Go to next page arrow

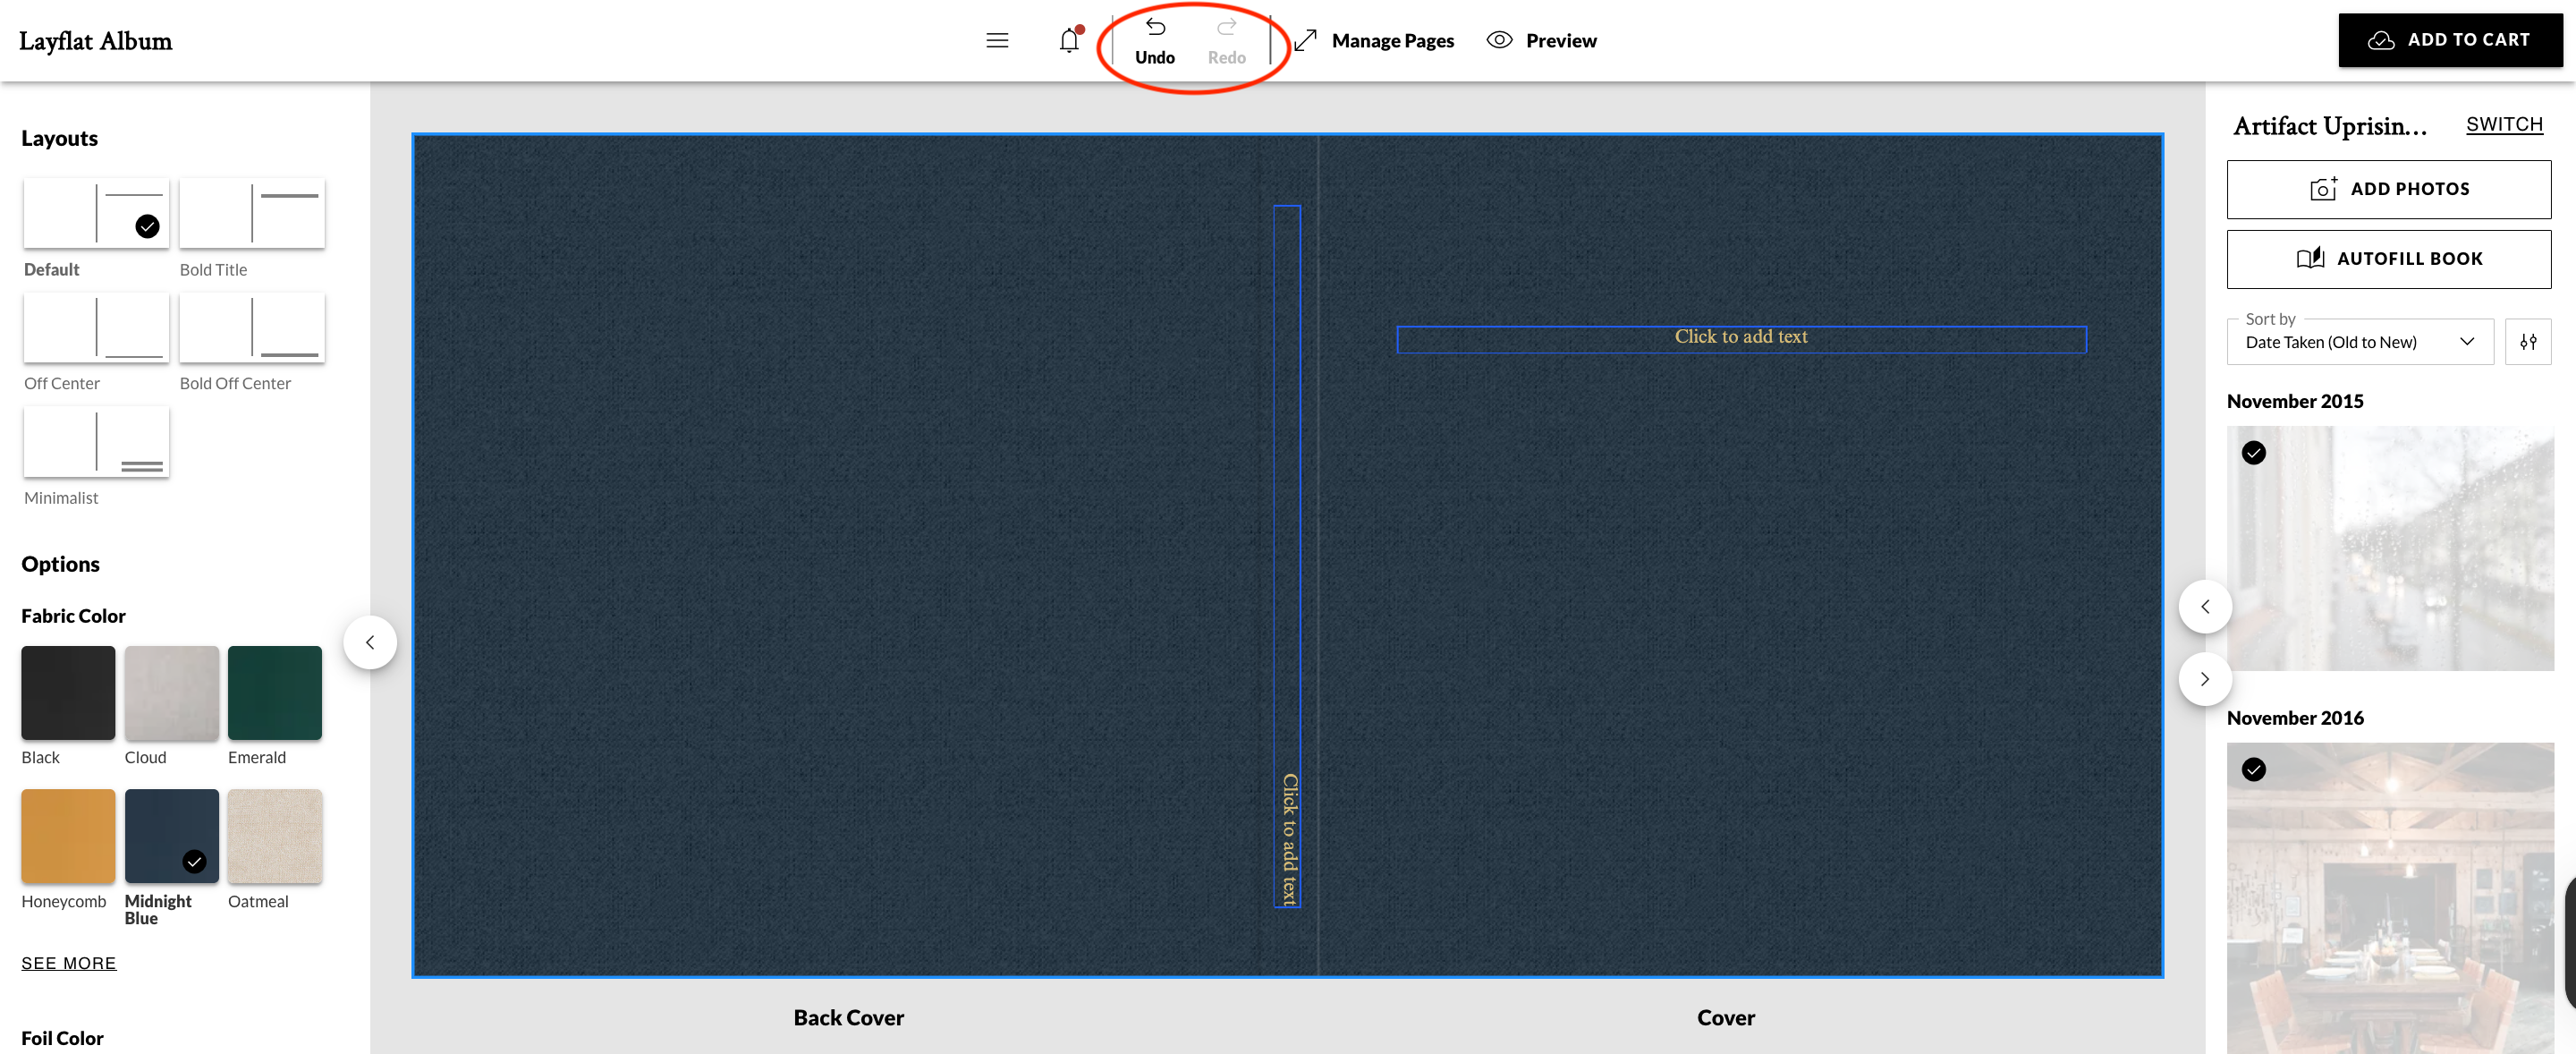(x=2204, y=679)
